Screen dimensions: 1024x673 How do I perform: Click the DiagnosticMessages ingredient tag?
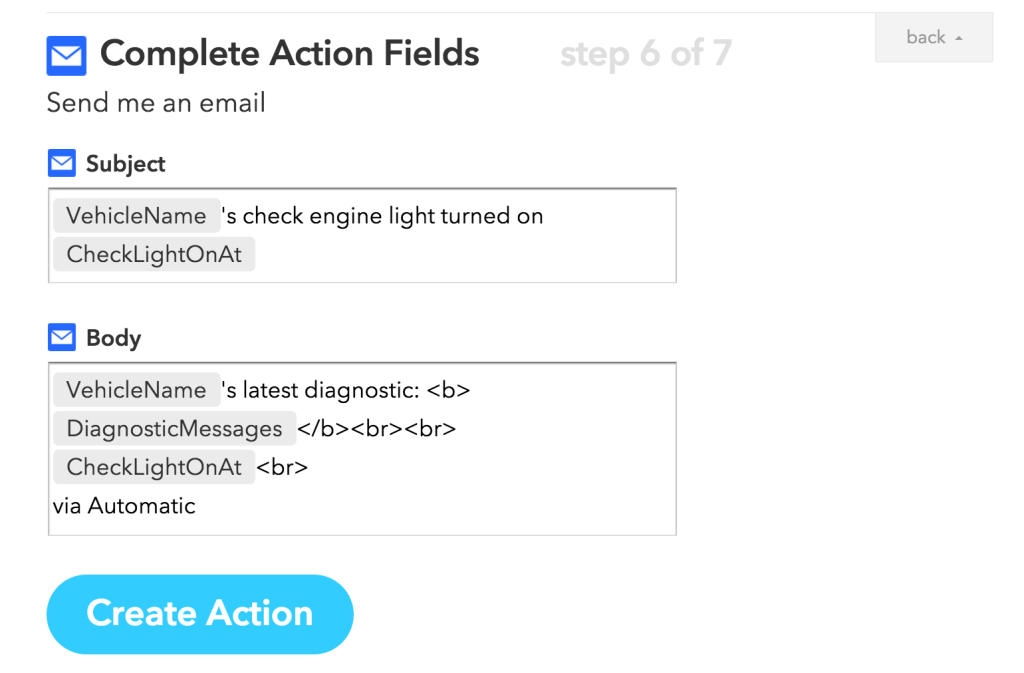[174, 429]
